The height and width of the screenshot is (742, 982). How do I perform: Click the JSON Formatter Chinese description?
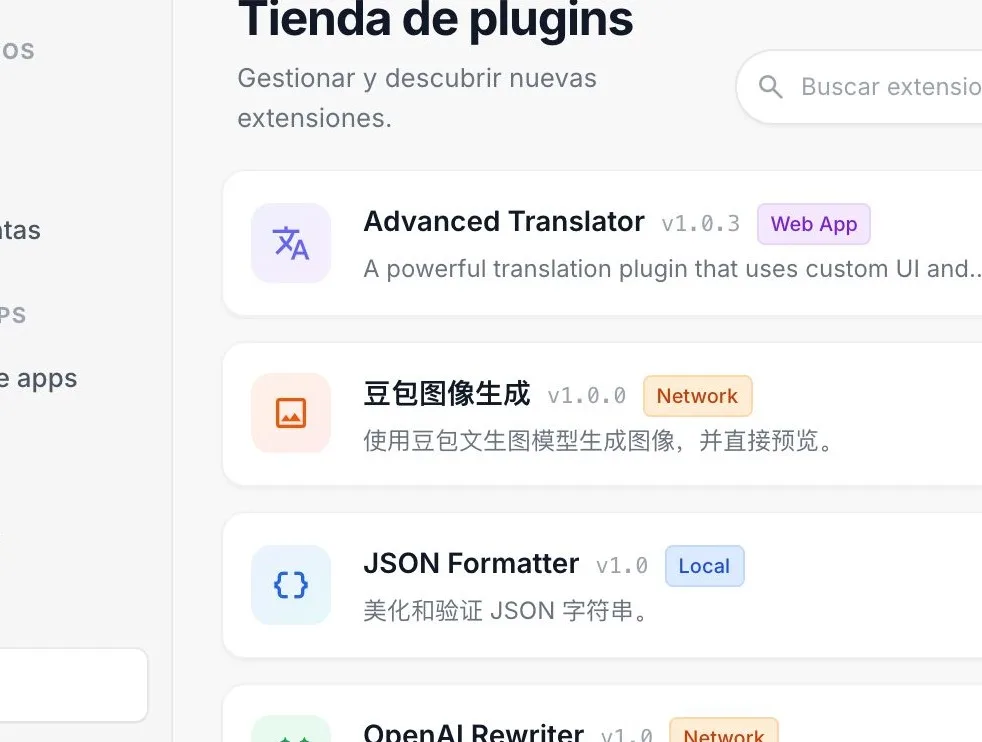(506, 611)
